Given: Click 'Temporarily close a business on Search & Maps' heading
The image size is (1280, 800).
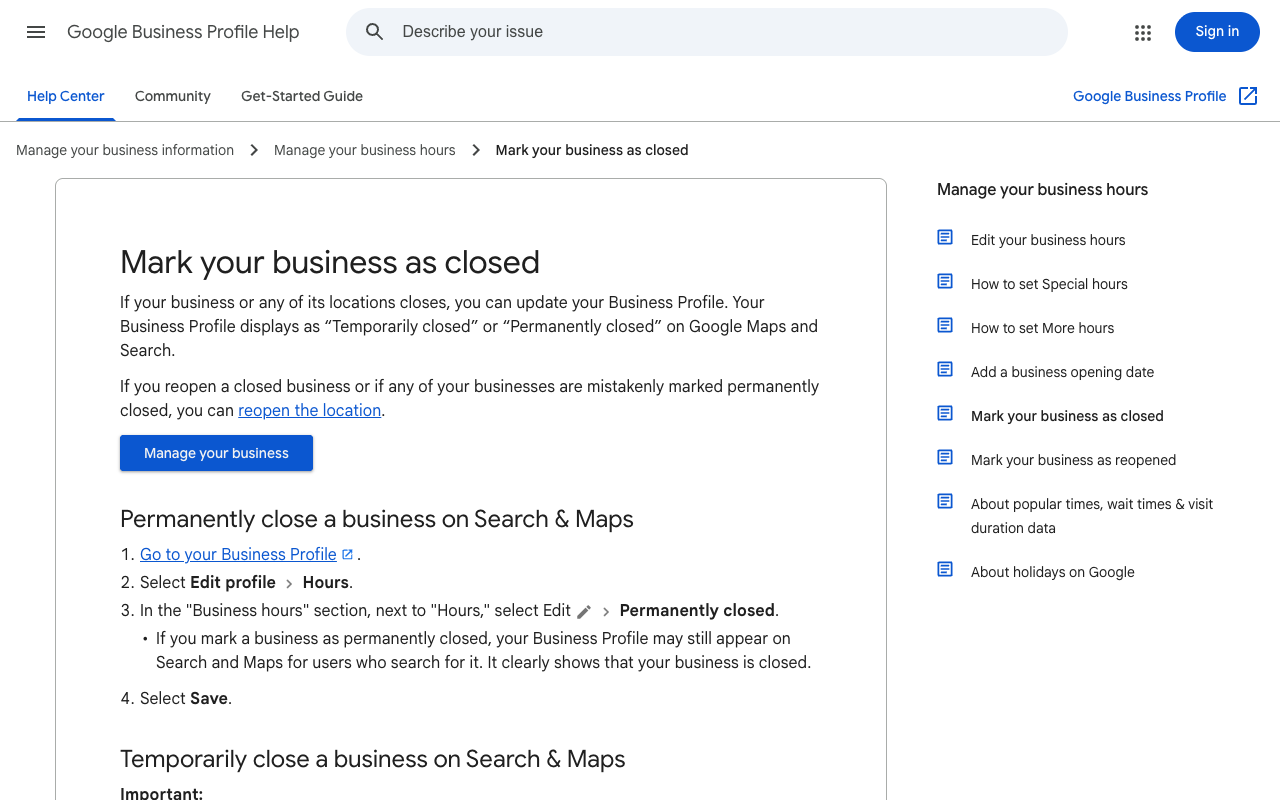Looking at the screenshot, I should click(x=373, y=759).
